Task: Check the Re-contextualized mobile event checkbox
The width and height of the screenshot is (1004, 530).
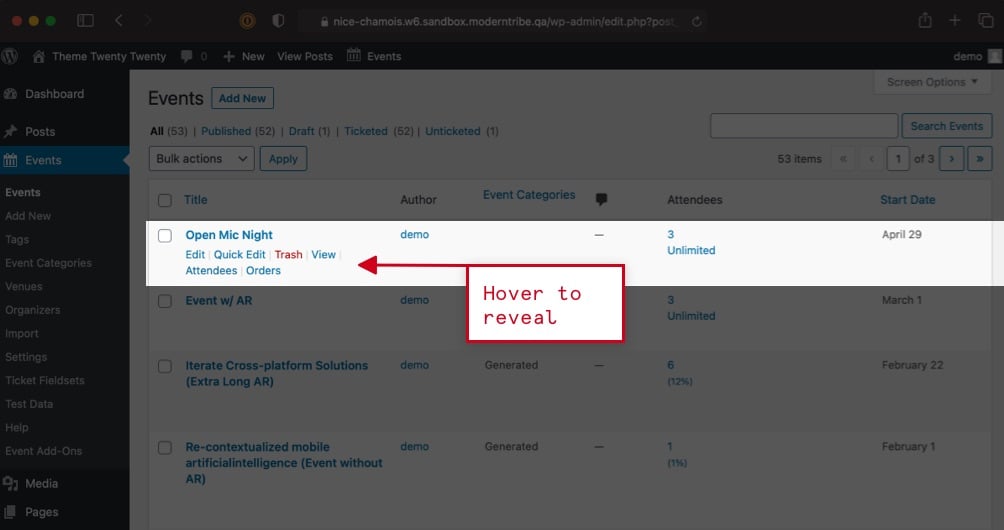Action: click(x=165, y=447)
